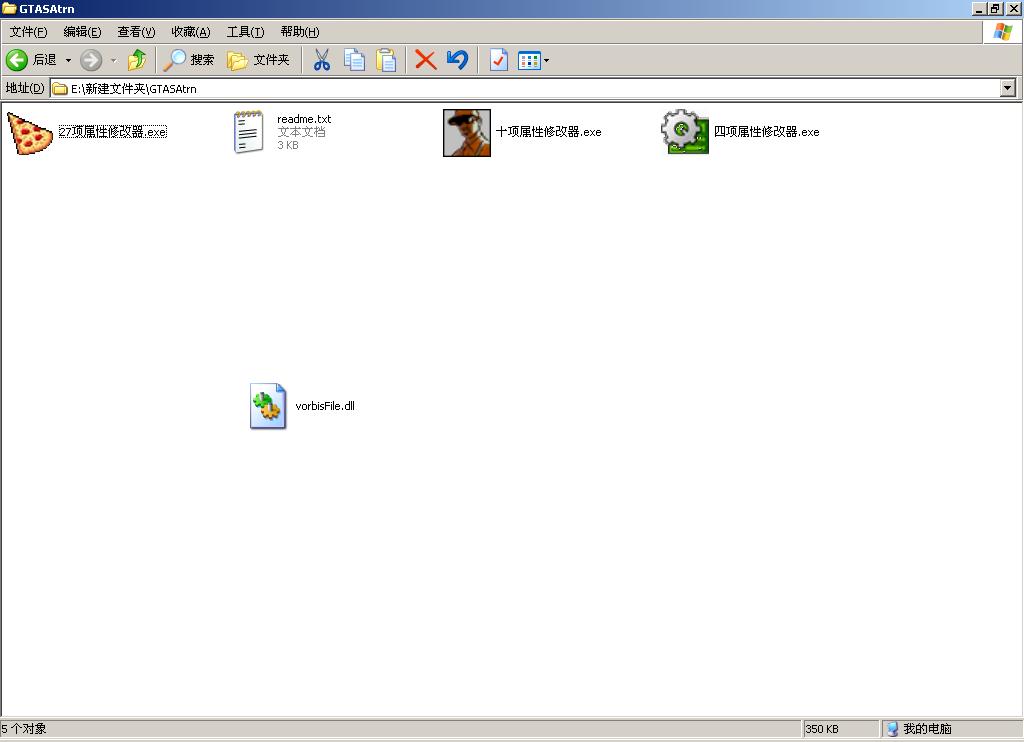Viewport: 1024px width, 742px height.
Task: Restore down the GTASAtrn window
Action: coord(994,8)
